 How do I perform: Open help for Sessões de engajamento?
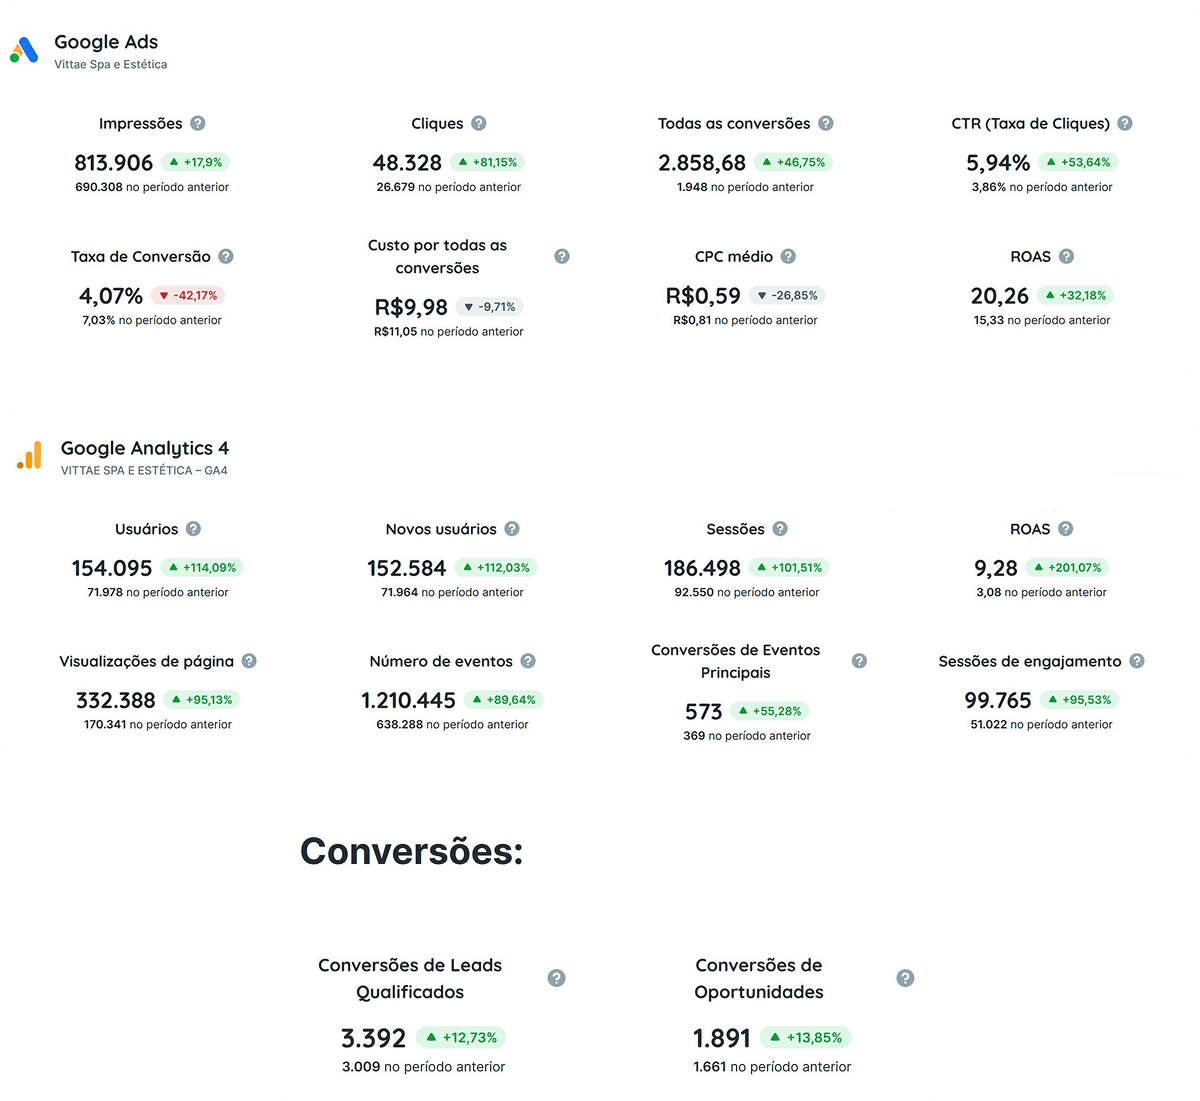click(x=1136, y=661)
